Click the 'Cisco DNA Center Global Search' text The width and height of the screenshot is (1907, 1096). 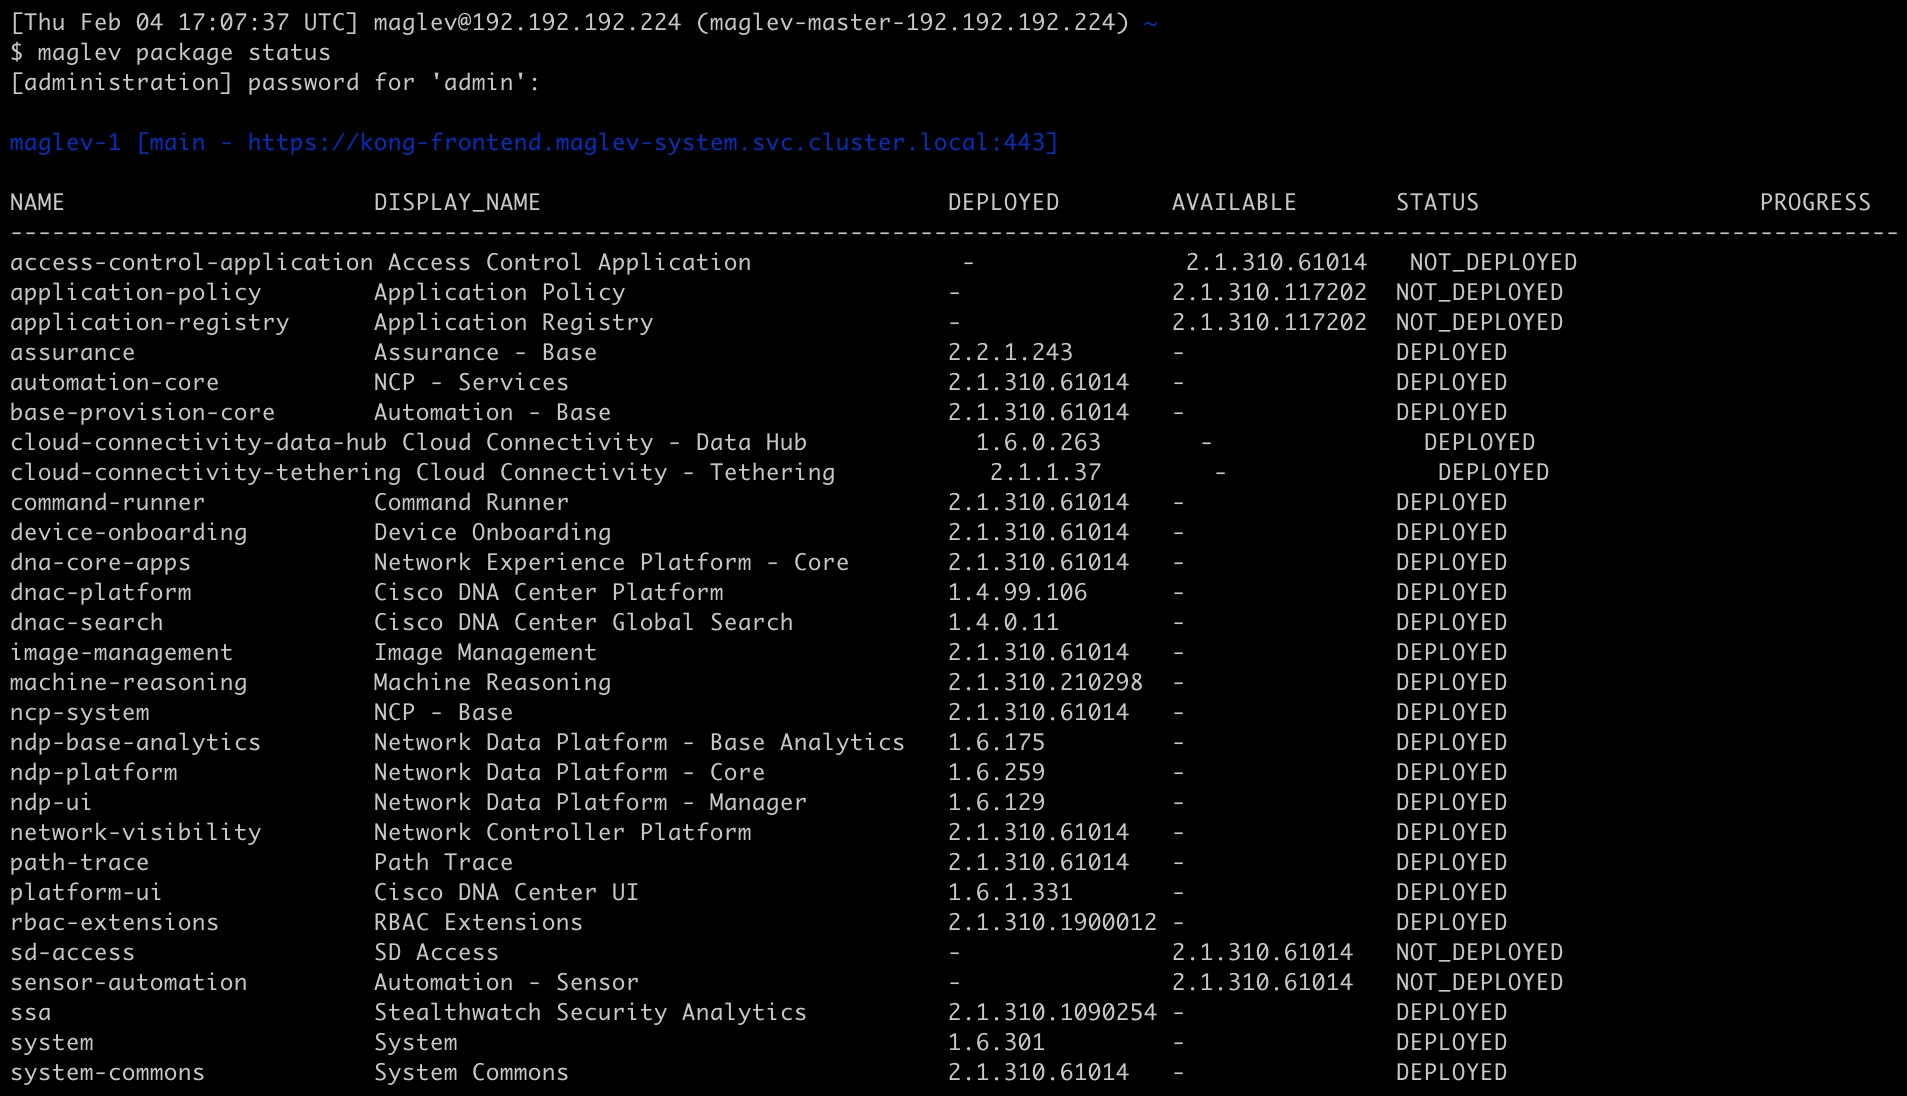pos(583,622)
